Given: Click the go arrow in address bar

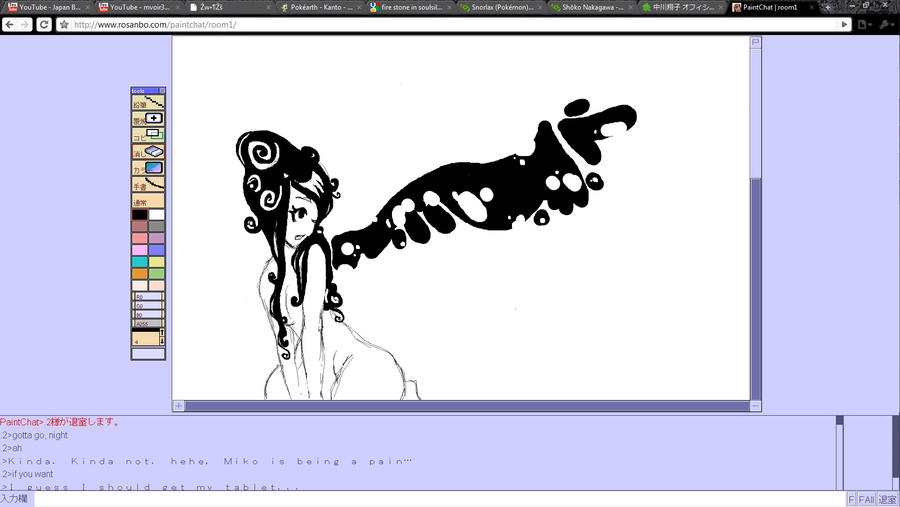Looking at the screenshot, I should (844, 25).
